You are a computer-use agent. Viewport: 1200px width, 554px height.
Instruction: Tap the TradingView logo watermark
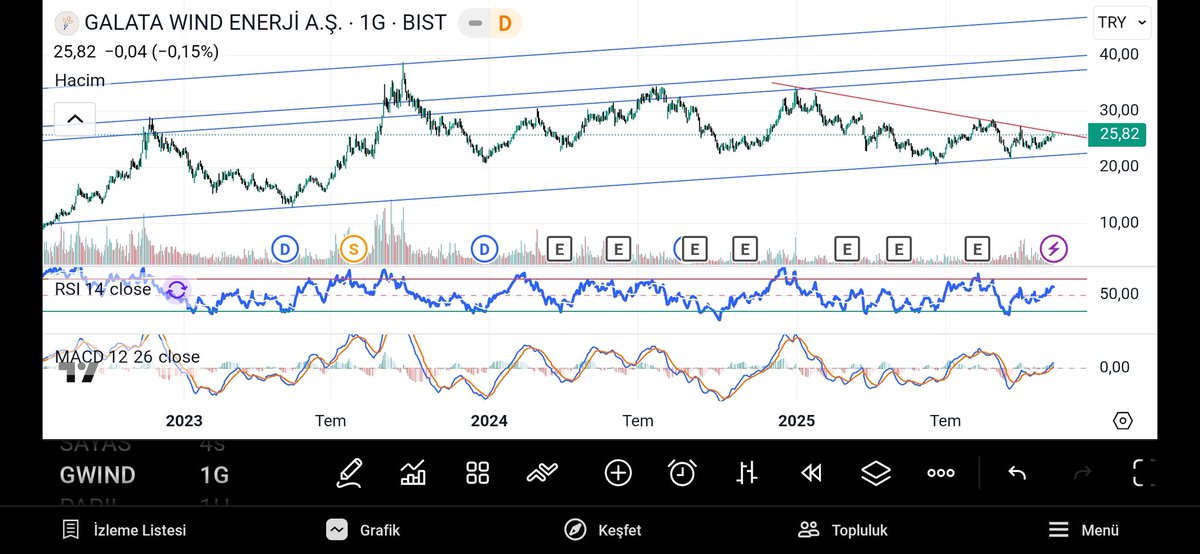coord(76,373)
